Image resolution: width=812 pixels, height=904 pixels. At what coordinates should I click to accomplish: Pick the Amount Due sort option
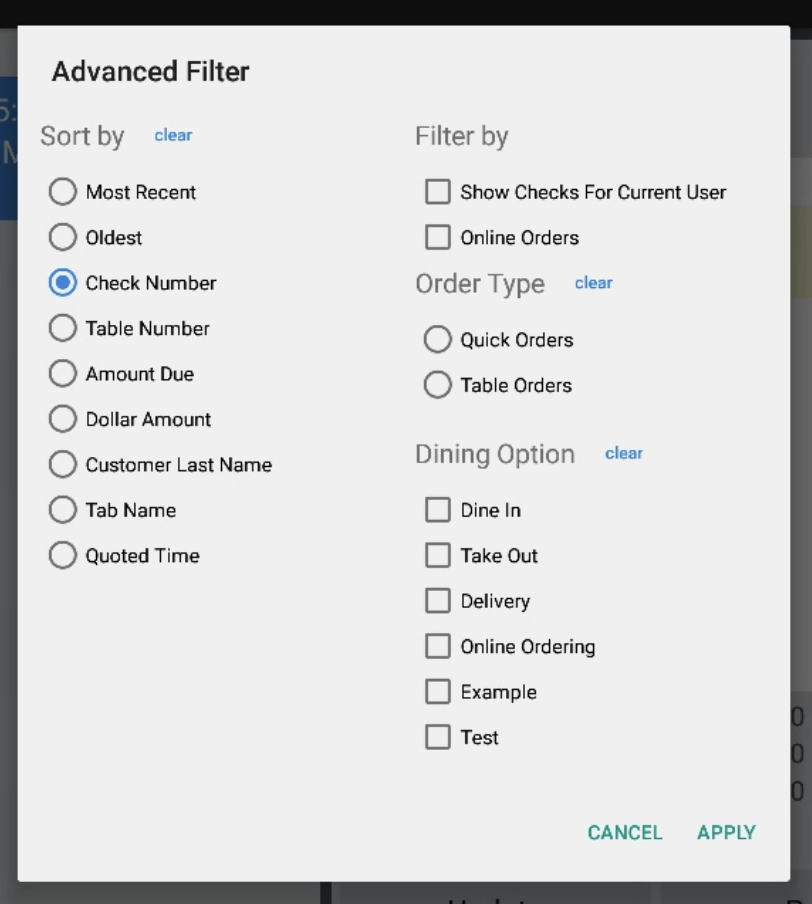pyautogui.click(x=63, y=374)
